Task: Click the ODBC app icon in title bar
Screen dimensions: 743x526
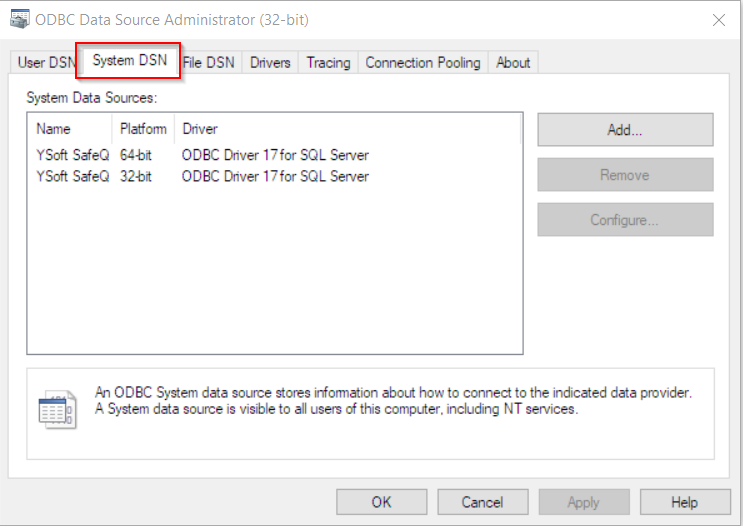Action: coord(19,20)
